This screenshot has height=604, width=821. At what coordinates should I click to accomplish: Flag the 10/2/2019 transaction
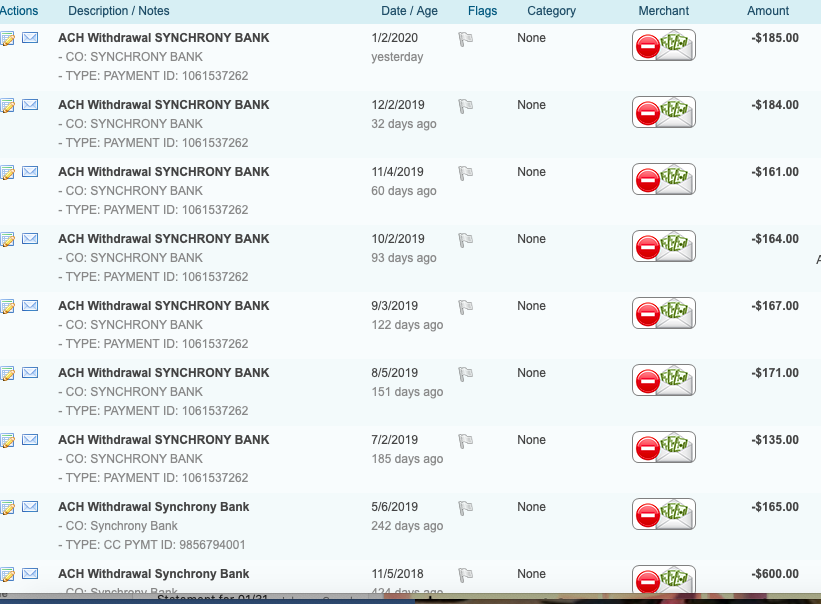click(x=465, y=240)
